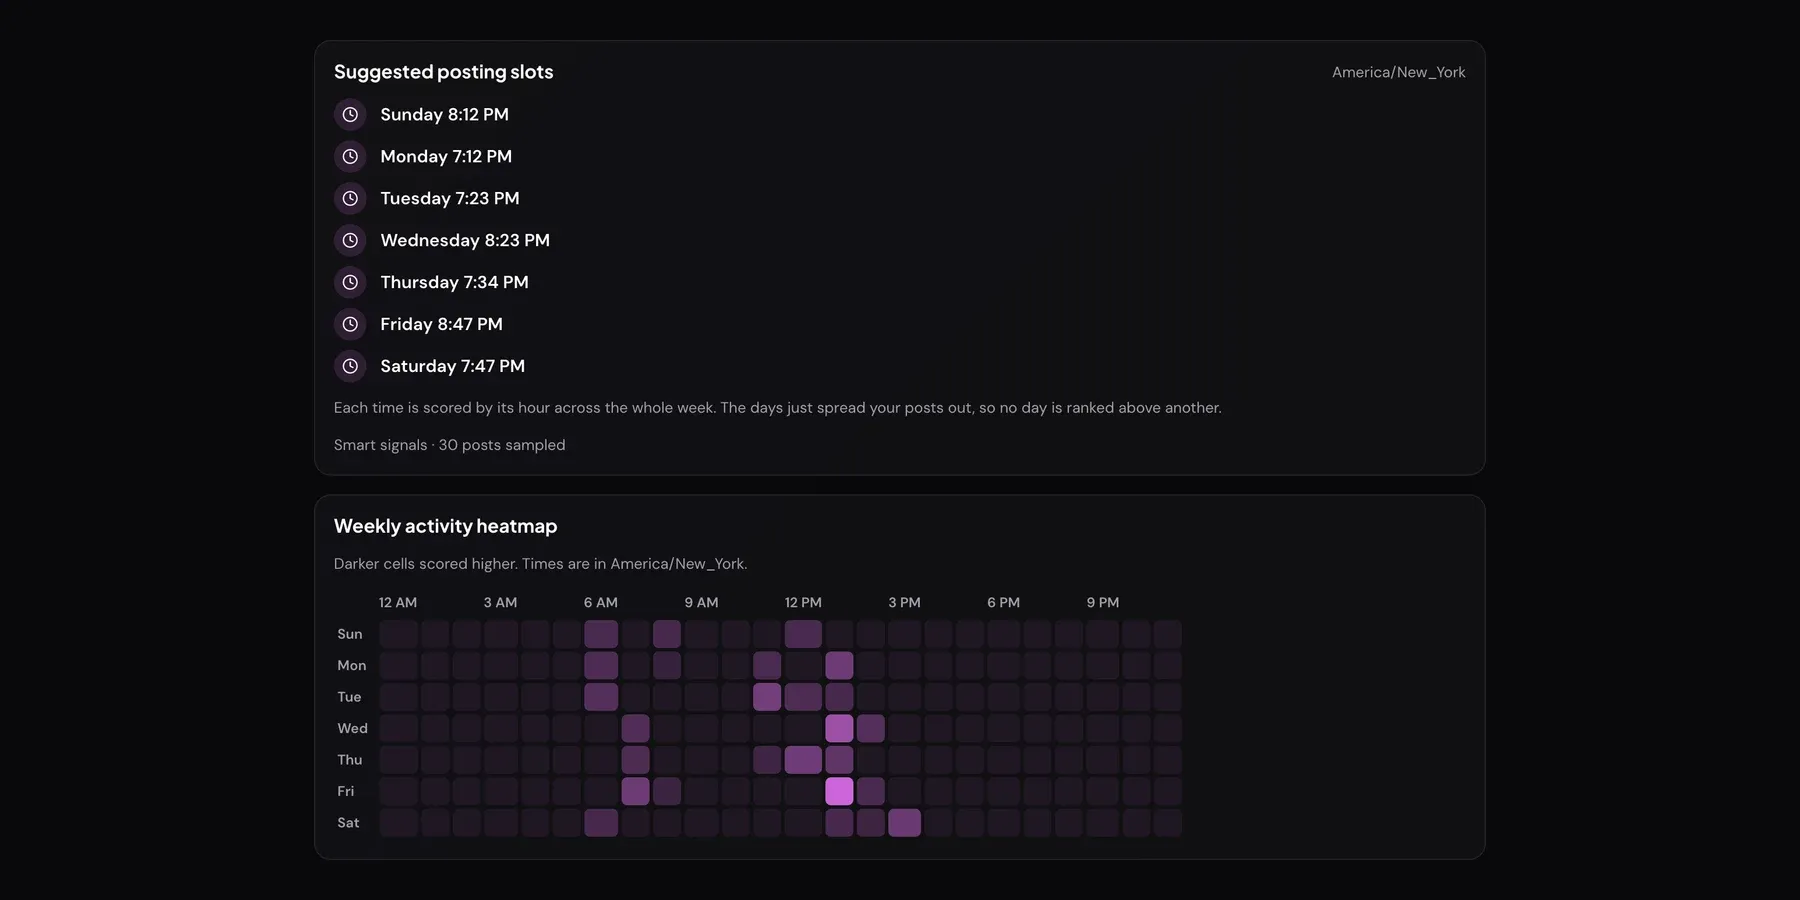This screenshot has width=1800, height=900.
Task: Click the 6 AM column label on heatmap
Action: pyautogui.click(x=601, y=603)
